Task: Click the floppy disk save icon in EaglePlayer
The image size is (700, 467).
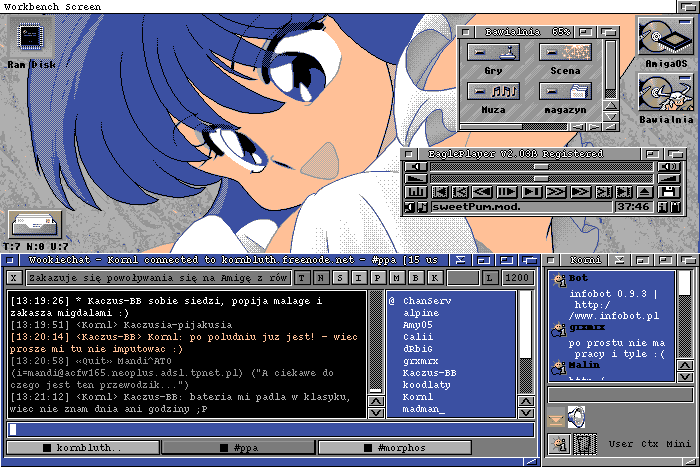Action: pos(669,192)
